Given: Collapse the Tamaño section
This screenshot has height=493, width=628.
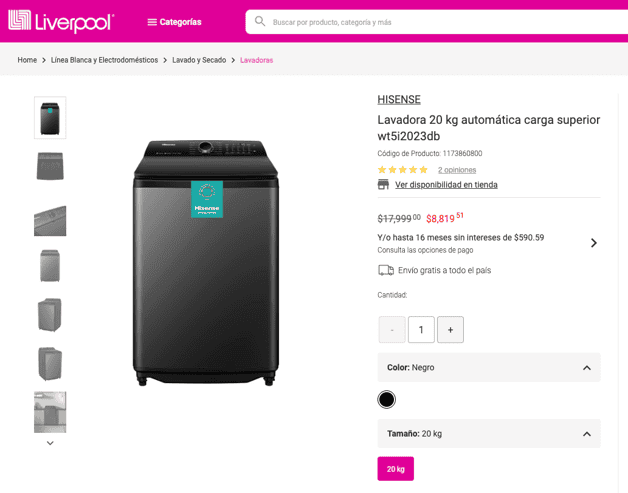Looking at the screenshot, I should 586,434.
